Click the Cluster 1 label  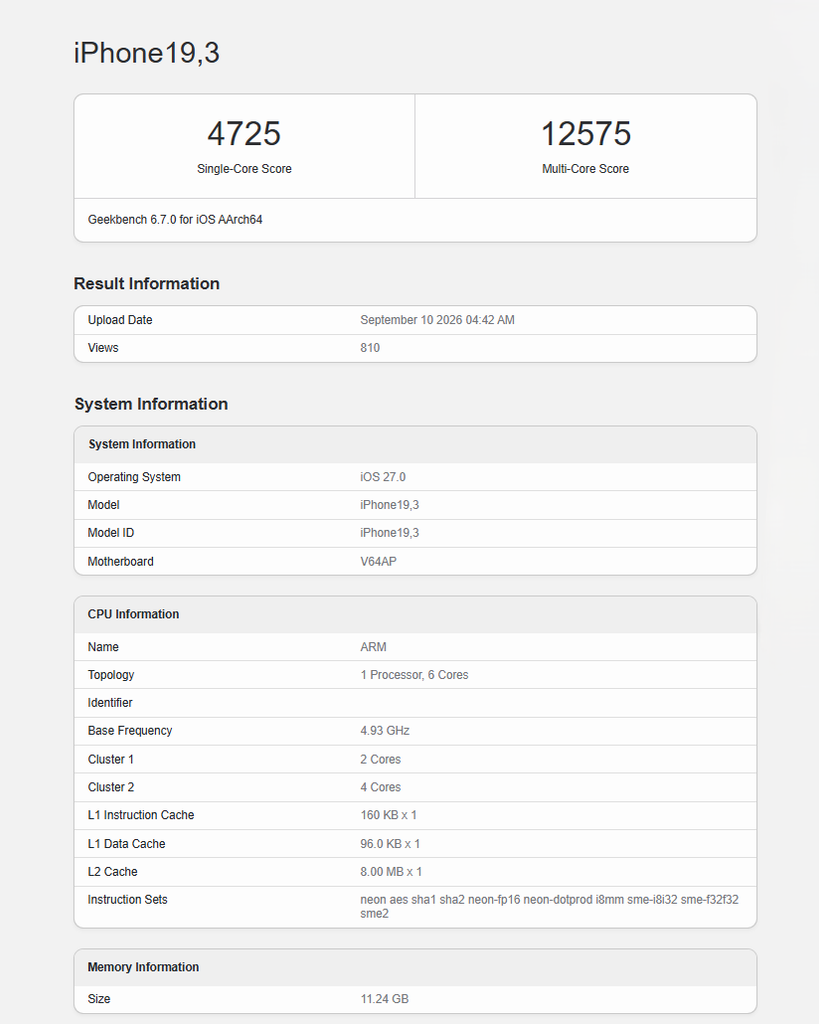110,760
